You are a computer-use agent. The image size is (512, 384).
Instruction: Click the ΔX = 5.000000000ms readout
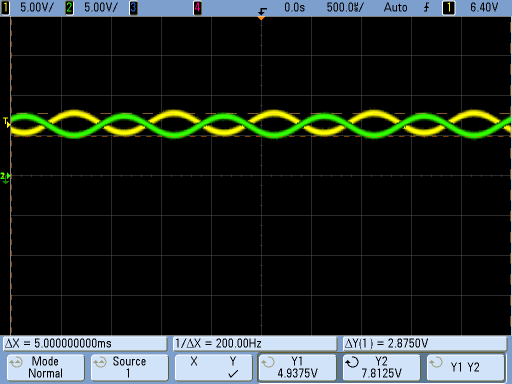pyautogui.click(x=85, y=344)
